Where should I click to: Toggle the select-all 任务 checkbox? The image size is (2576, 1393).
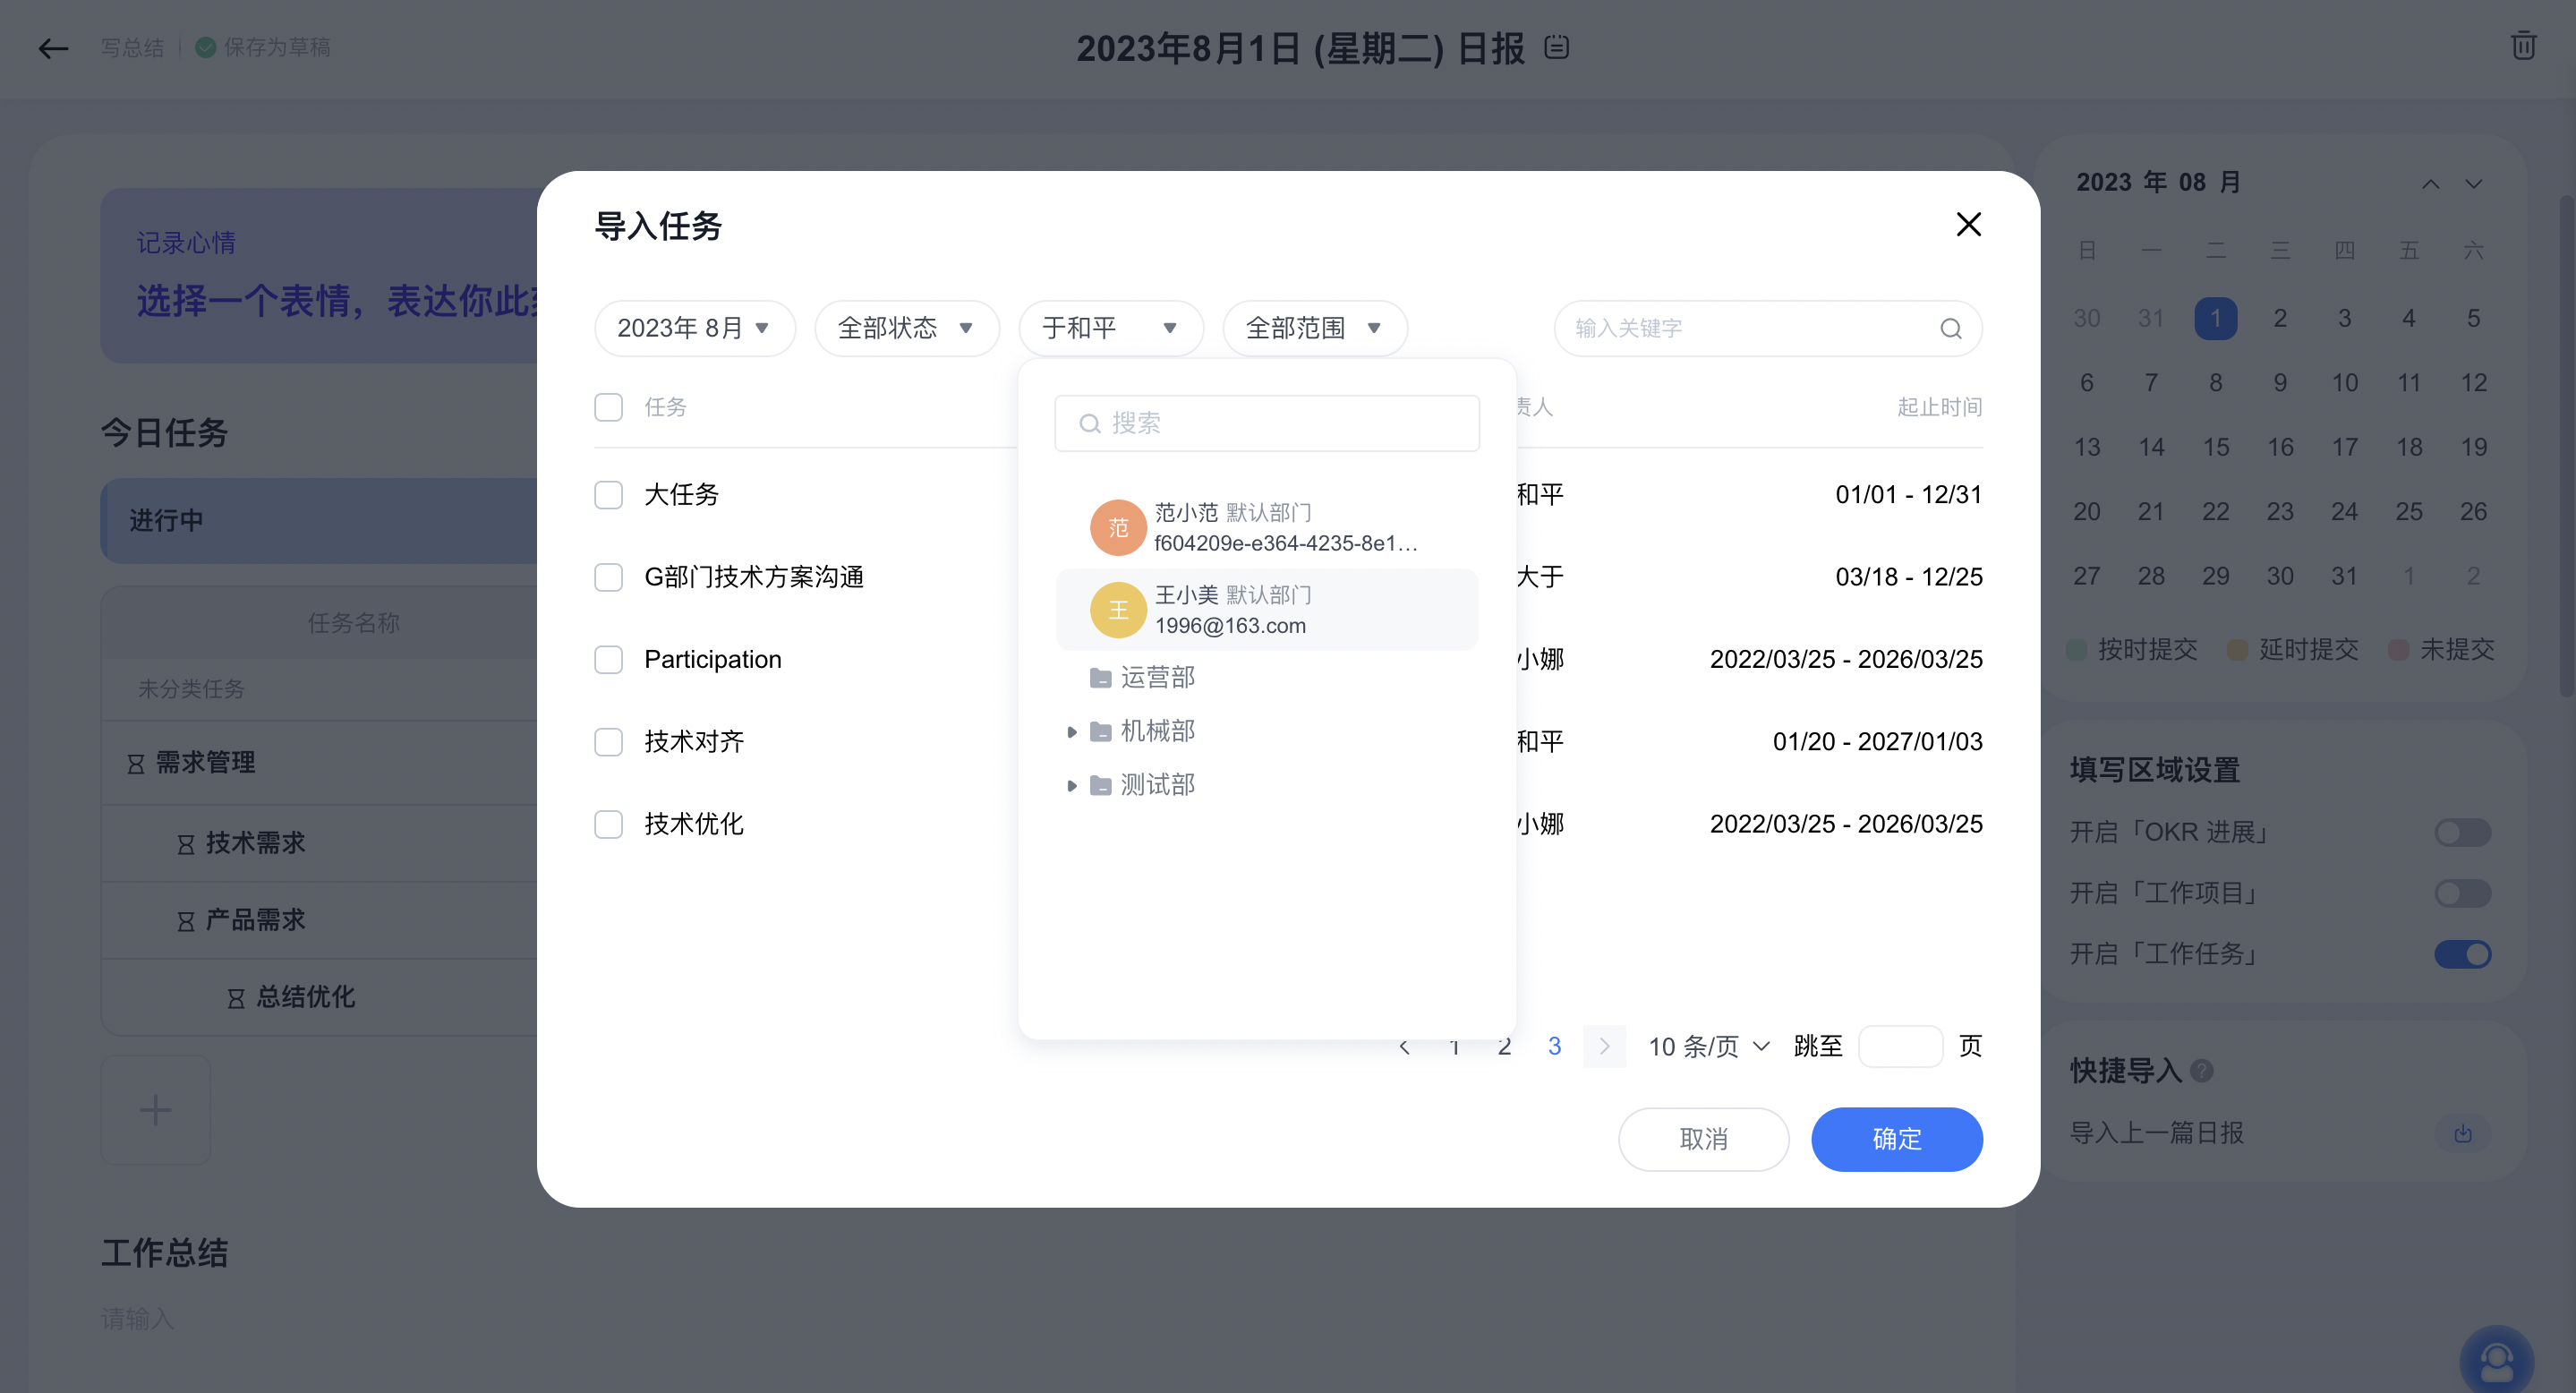click(608, 407)
